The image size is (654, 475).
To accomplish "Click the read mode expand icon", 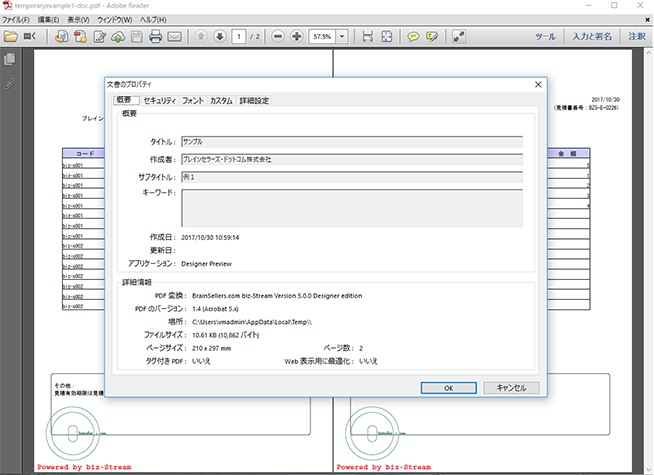I will [459, 36].
